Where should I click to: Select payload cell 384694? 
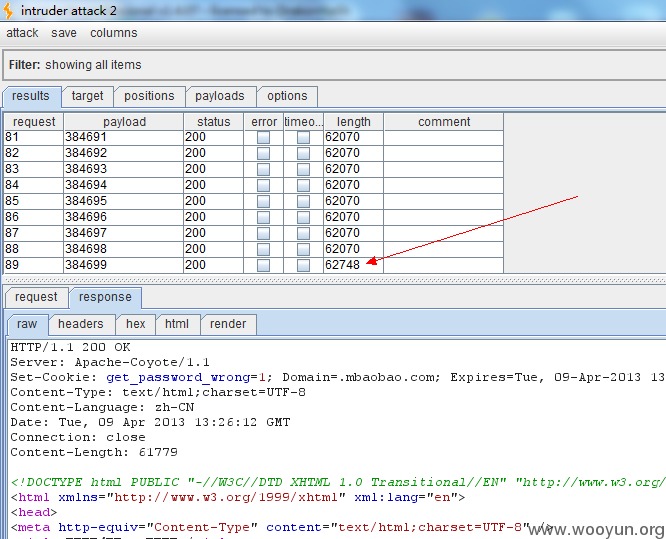[x=124, y=185]
